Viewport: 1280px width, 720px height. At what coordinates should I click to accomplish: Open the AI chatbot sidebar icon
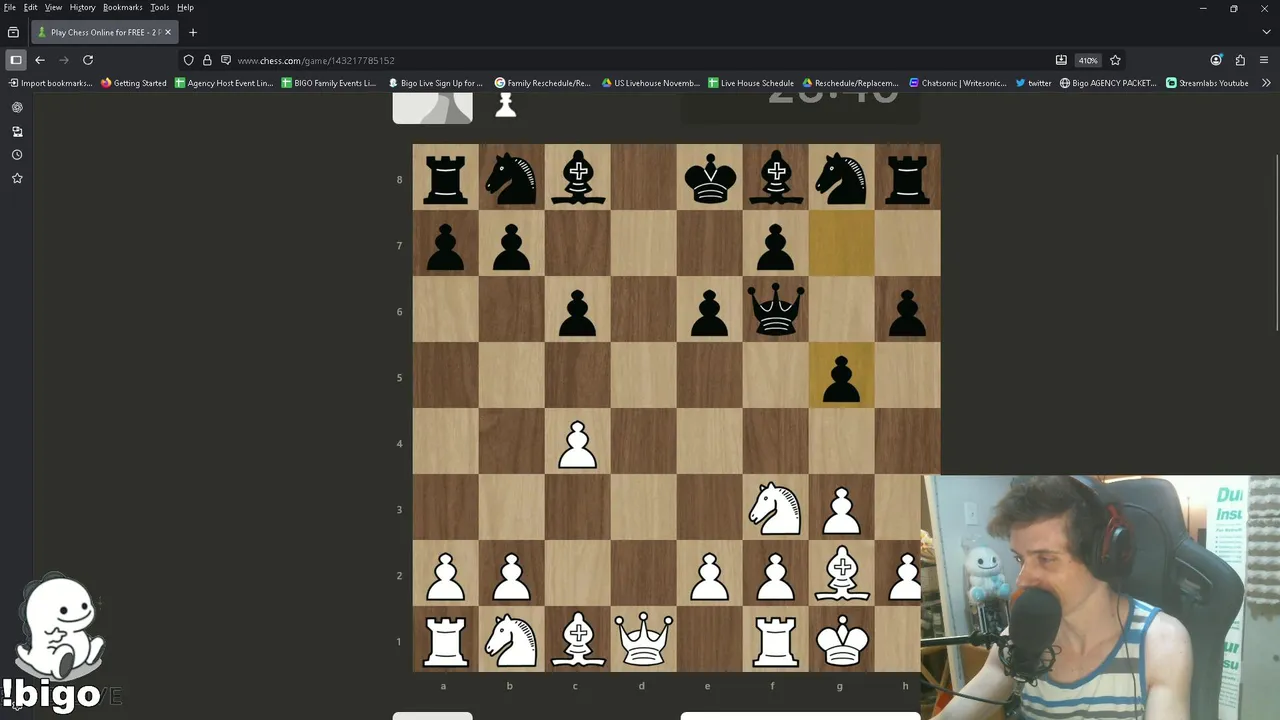coord(17,107)
